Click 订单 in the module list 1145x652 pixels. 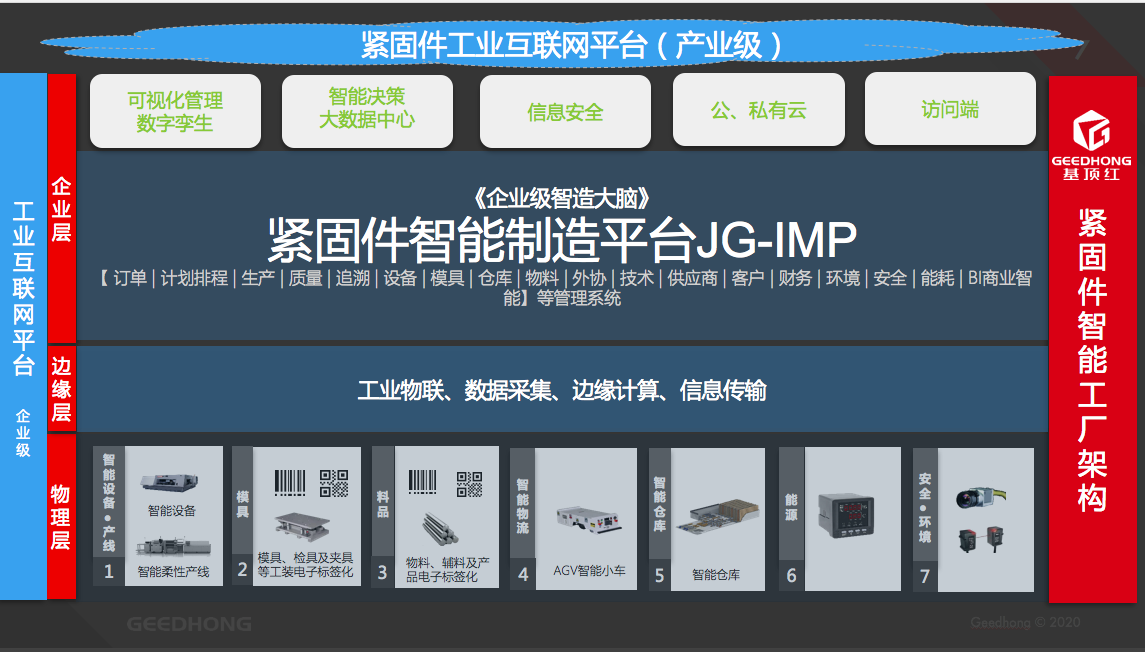[130, 278]
